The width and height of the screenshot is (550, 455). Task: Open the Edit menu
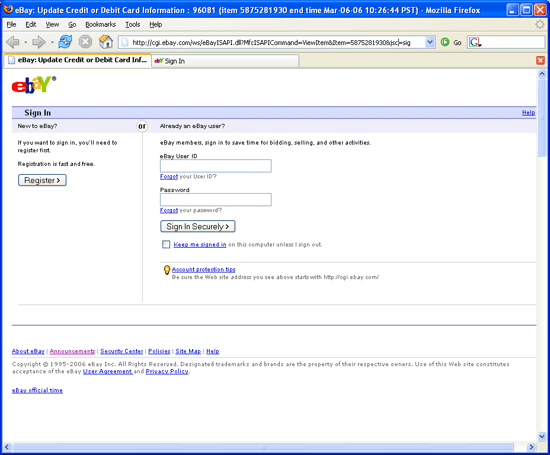click(x=31, y=24)
